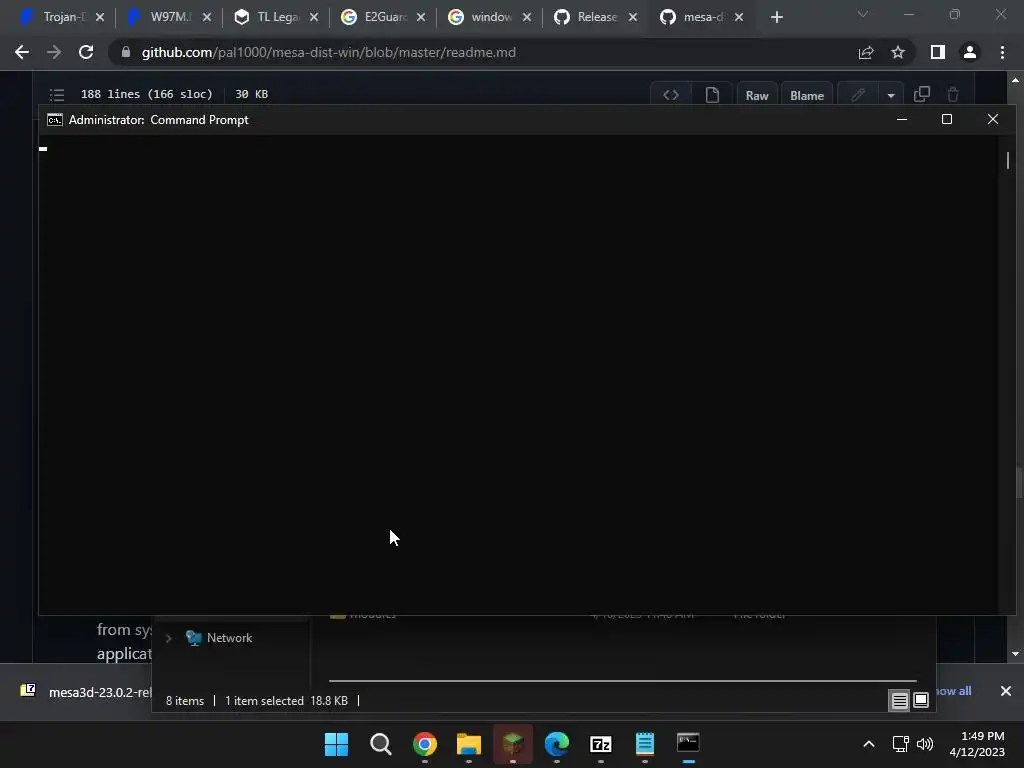Close the Trojan tab
The image size is (1024, 768).
(x=100, y=18)
